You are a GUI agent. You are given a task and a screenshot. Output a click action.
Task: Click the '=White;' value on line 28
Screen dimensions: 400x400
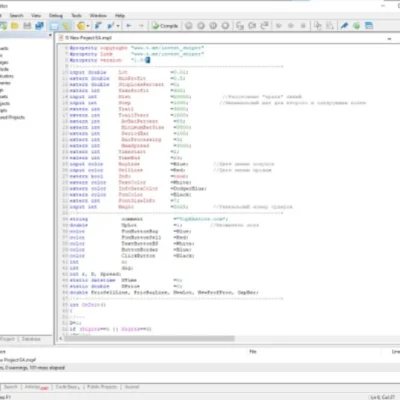click(181, 182)
